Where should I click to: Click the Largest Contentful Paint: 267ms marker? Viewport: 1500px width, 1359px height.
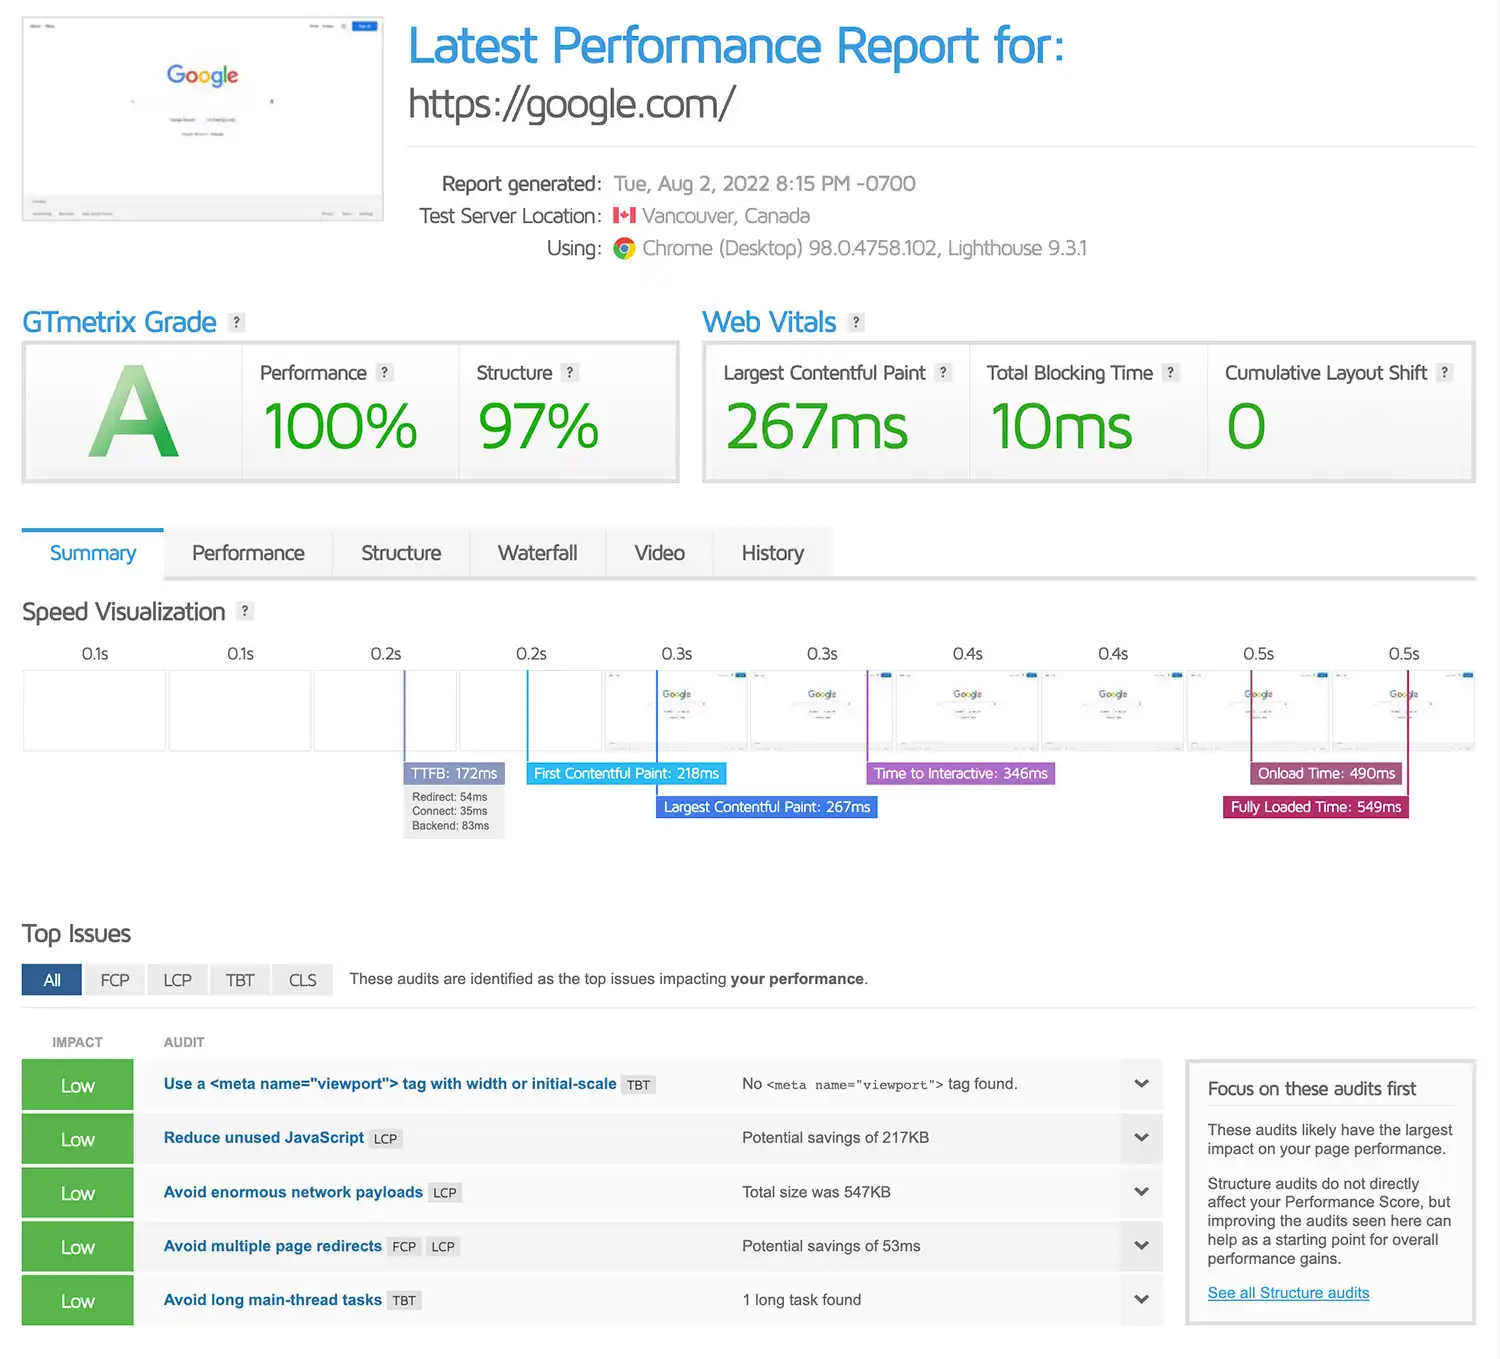pyautogui.click(x=767, y=807)
